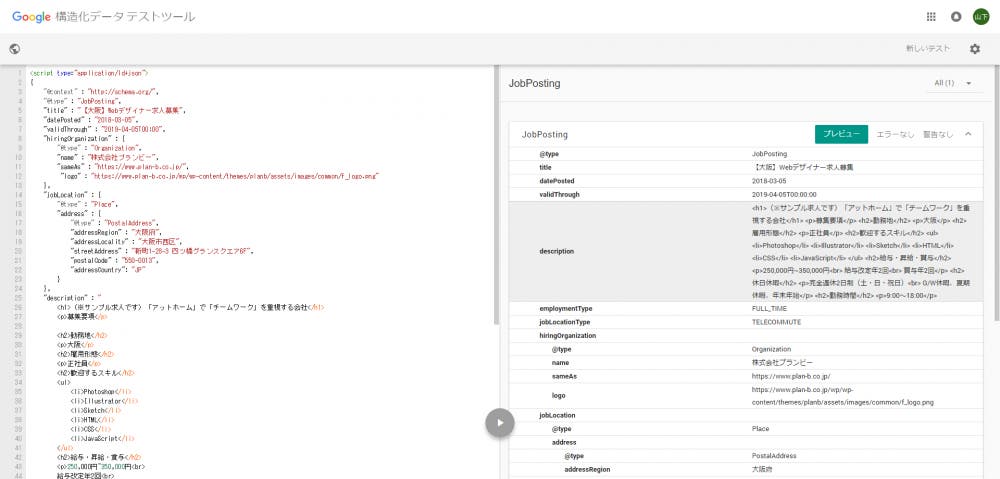Collapse the JobPosting result card
Image resolution: width=1000 pixels, height=479 pixels.
(x=968, y=134)
